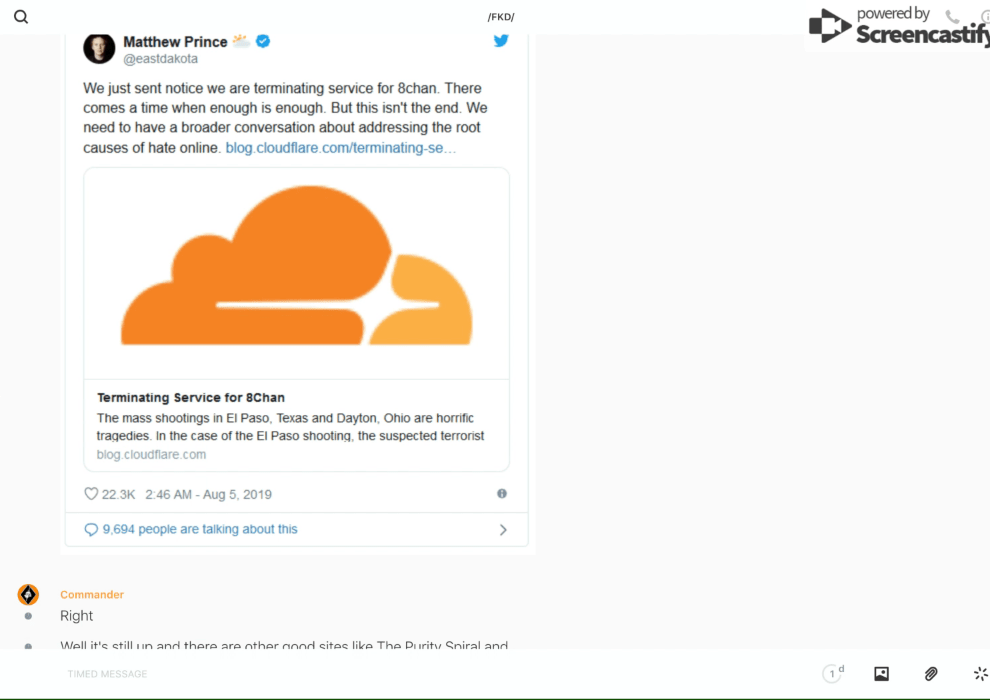990x700 pixels.
Task: Toggle the 1d message timer
Action: point(833,674)
